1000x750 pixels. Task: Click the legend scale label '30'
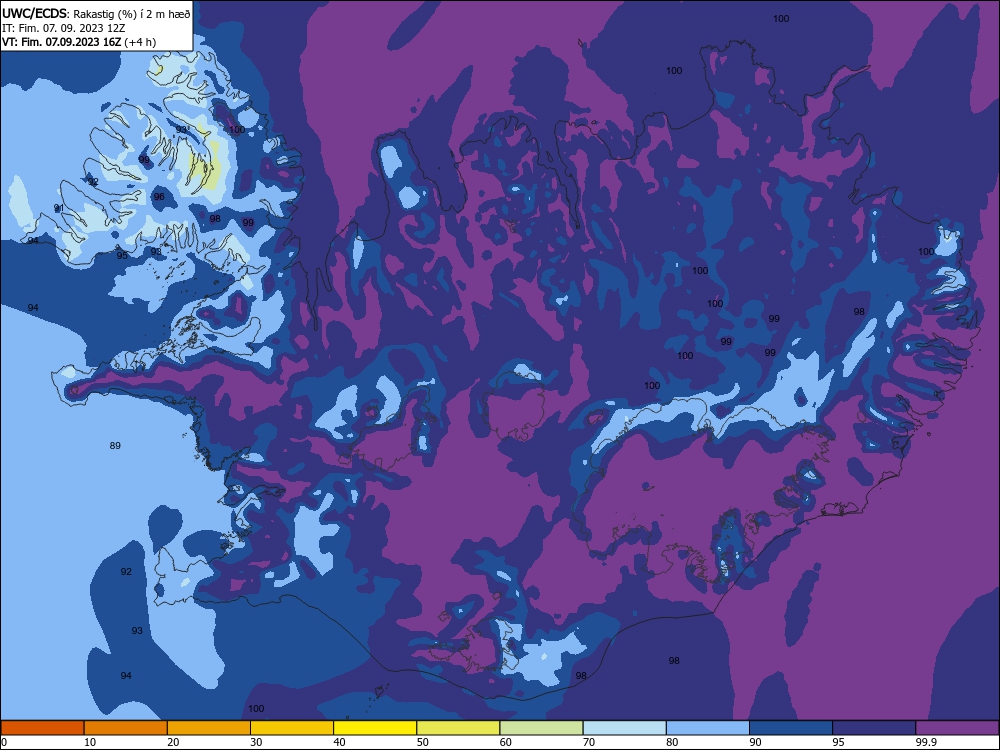tap(256, 742)
